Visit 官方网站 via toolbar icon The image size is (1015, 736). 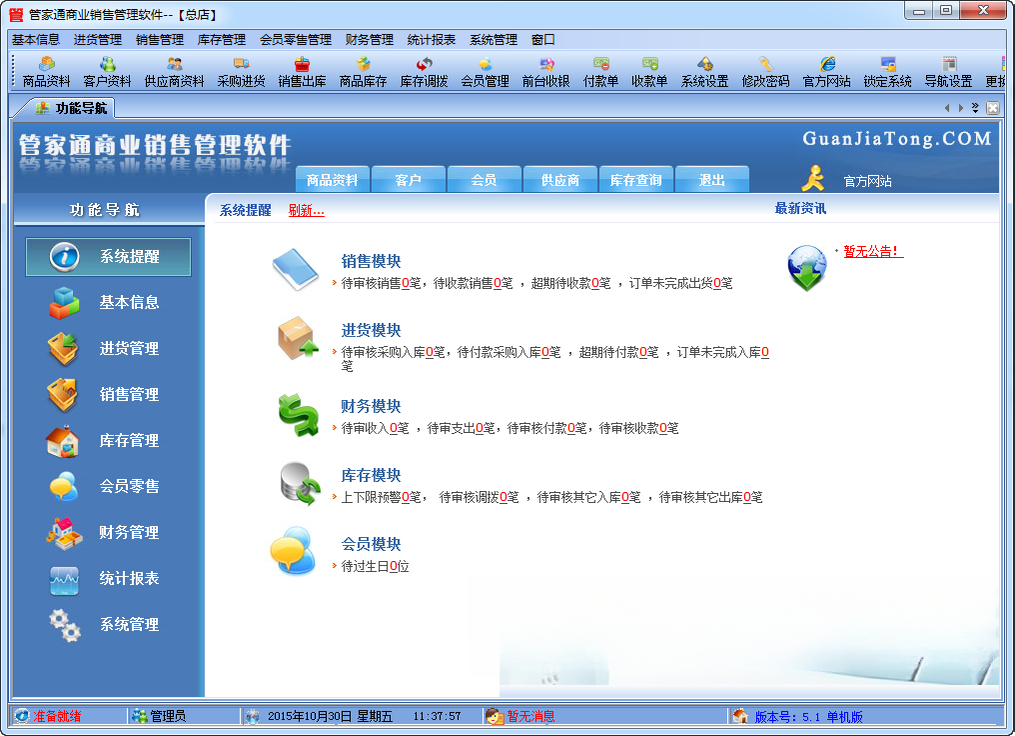point(827,72)
